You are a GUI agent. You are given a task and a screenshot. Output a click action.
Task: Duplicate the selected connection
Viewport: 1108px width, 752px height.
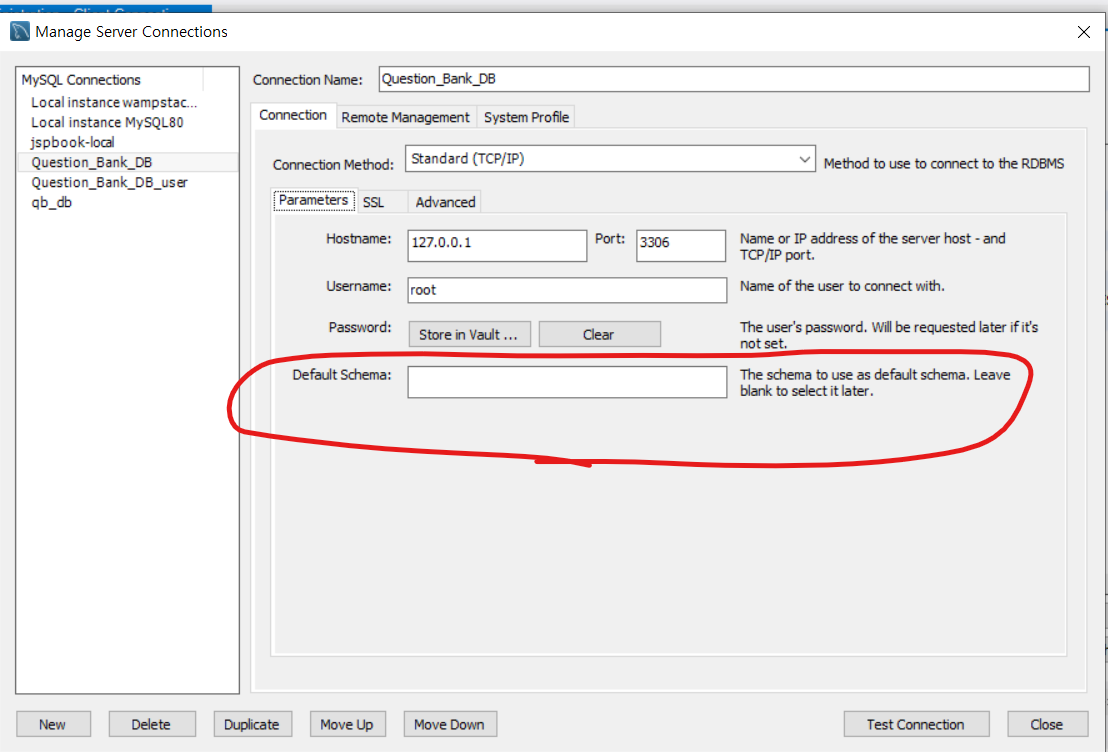[252, 724]
